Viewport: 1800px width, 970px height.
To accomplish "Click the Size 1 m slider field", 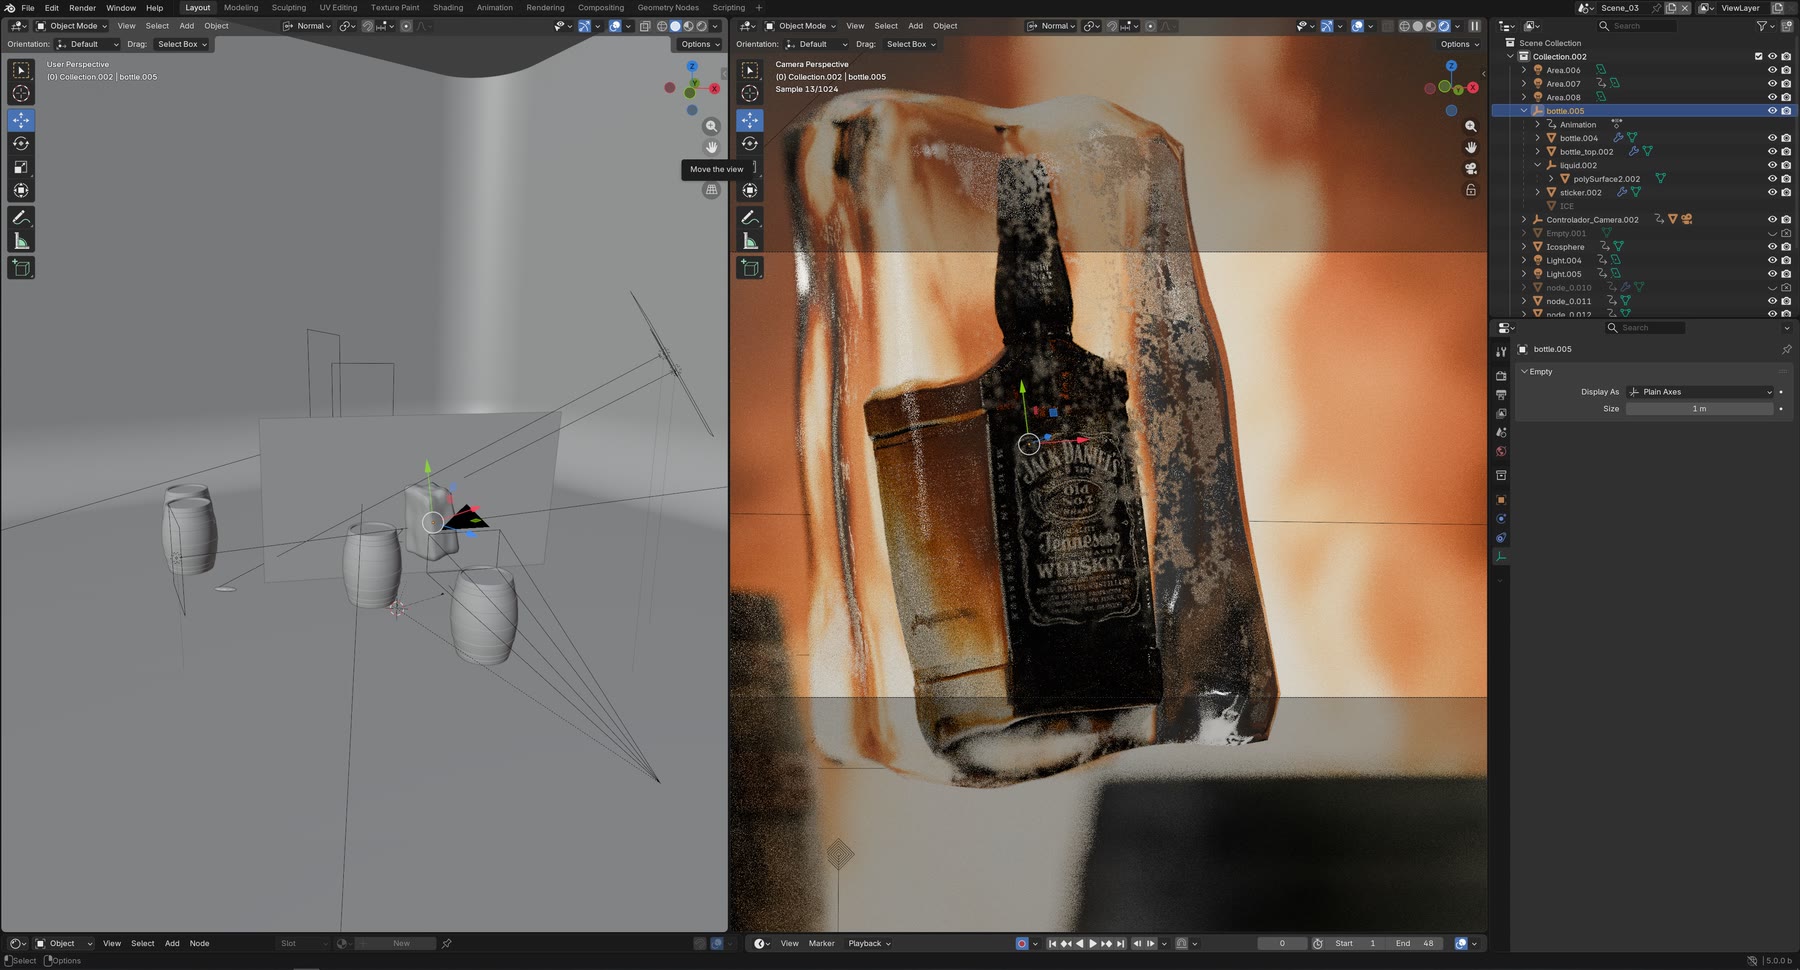I will (1700, 409).
